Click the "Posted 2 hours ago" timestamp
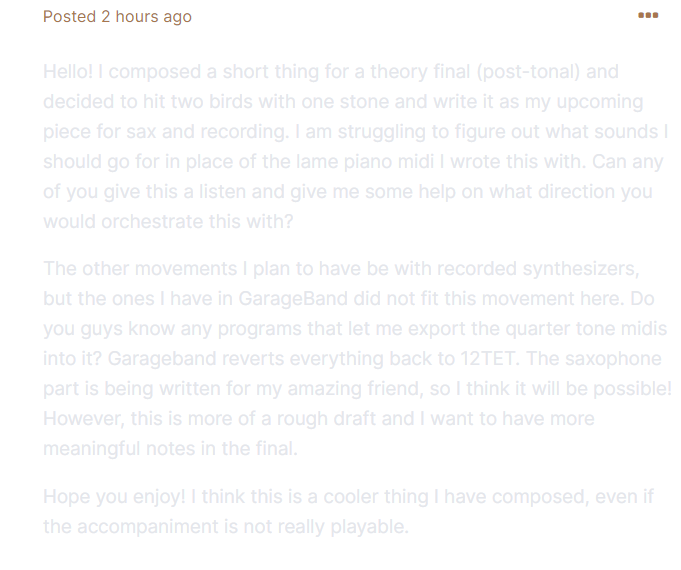Viewport: 681px width, 570px height. 117,17
